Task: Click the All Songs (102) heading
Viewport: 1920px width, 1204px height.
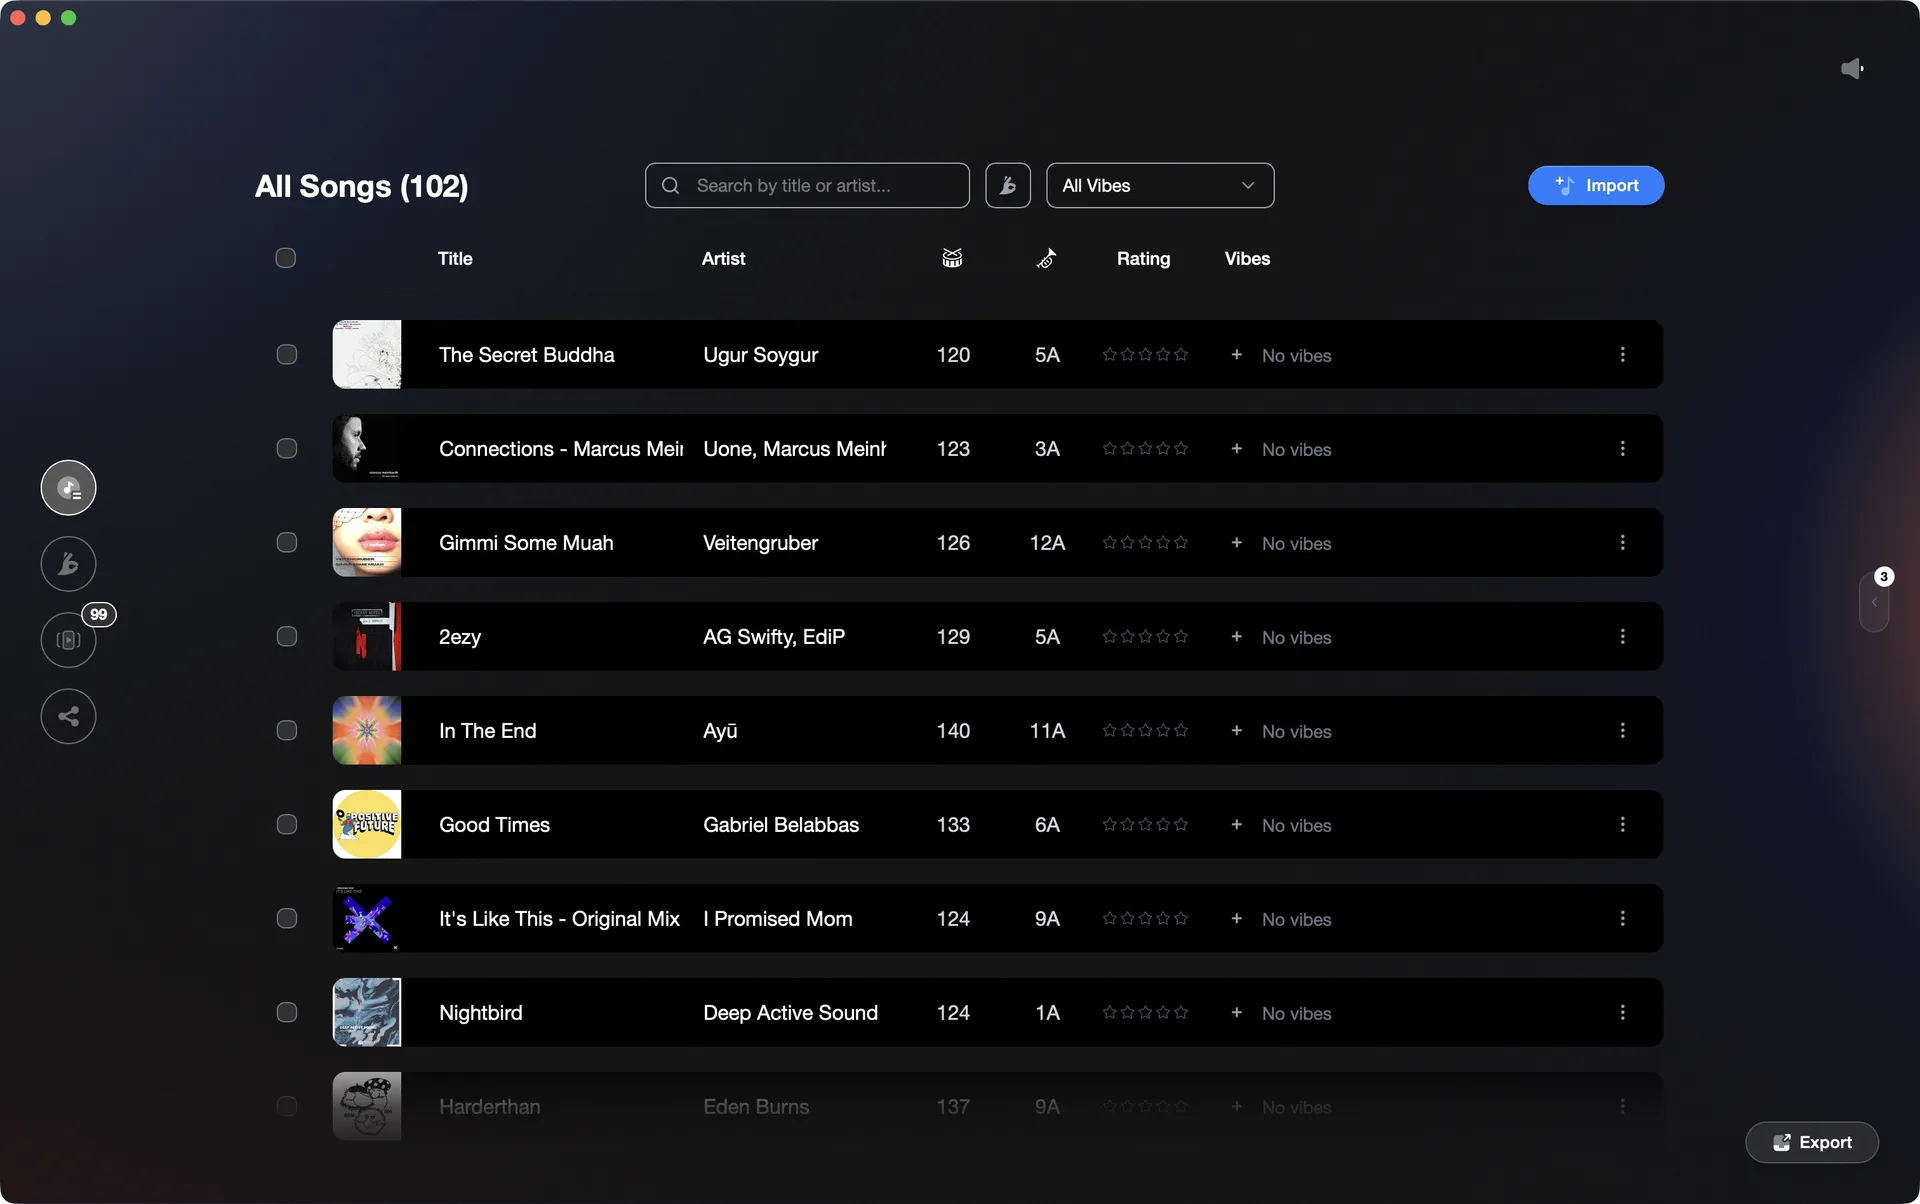Action: point(361,186)
